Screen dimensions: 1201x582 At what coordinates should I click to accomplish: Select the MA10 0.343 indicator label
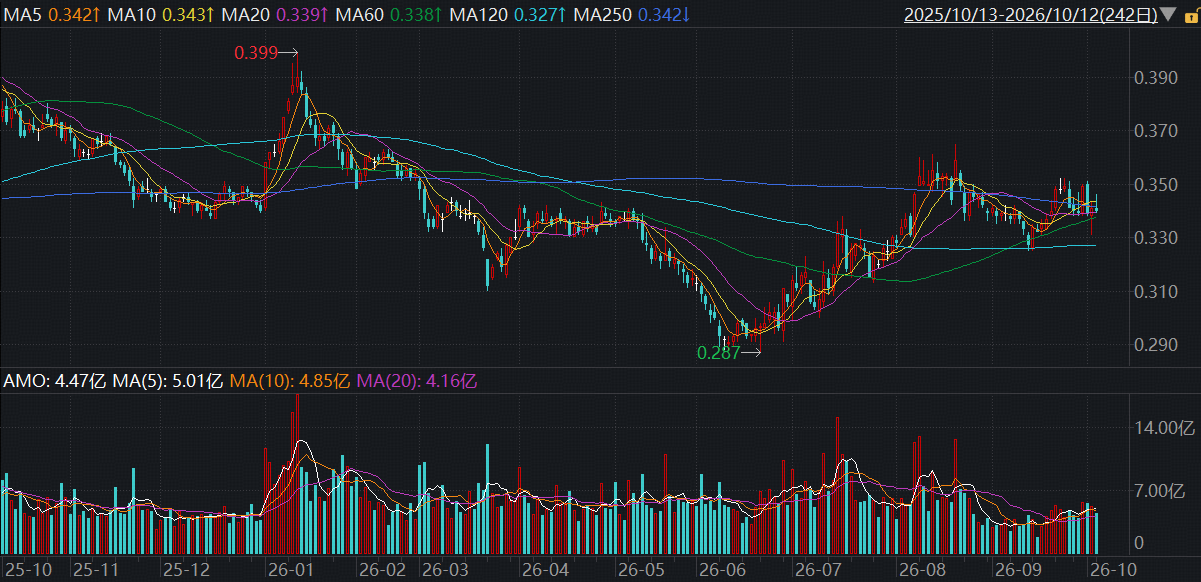tap(161, 15)
